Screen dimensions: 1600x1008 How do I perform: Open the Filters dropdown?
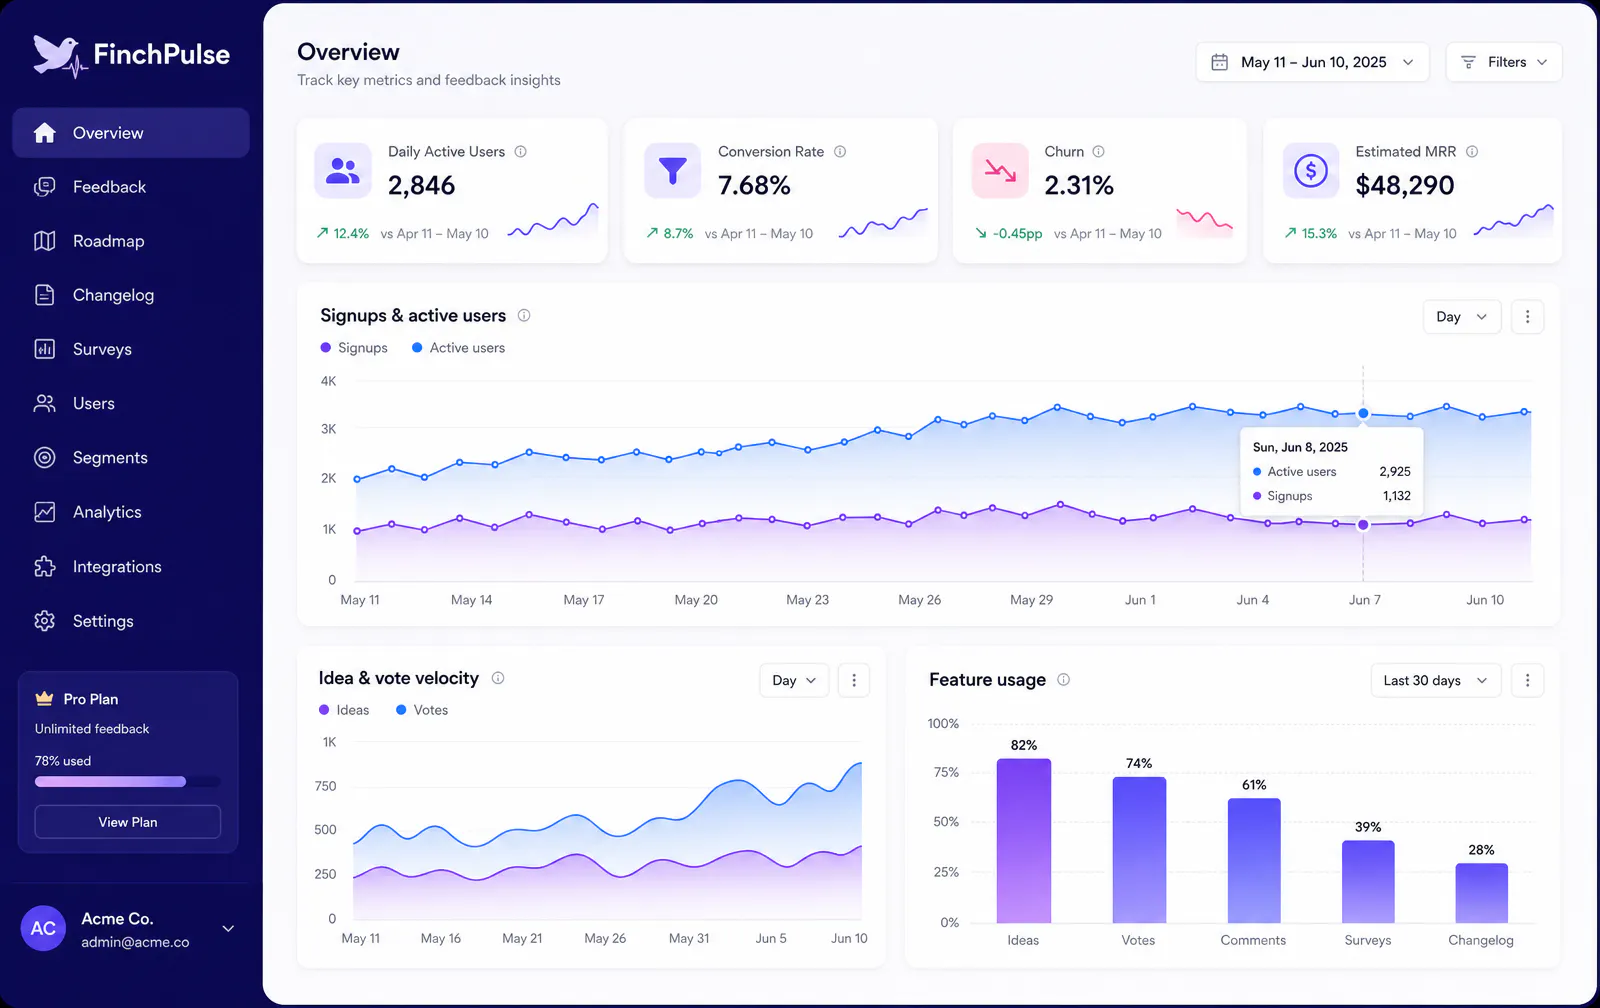coord(1503,62)
